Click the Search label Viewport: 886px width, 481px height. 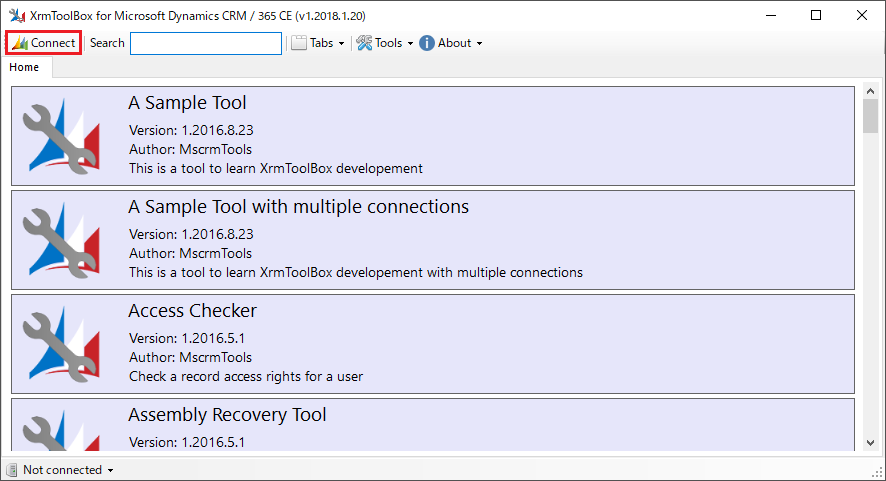(107, 43)
